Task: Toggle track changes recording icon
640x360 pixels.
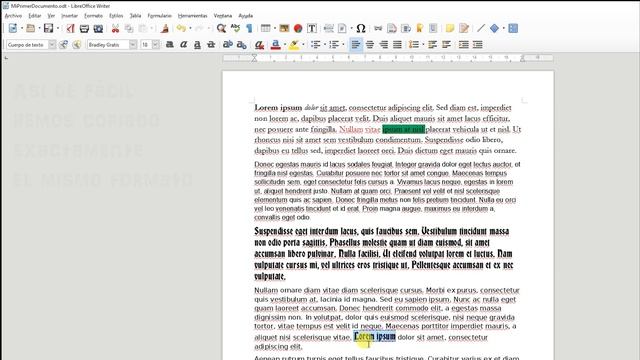Action: pyautogui.click(x=464, y=28)
